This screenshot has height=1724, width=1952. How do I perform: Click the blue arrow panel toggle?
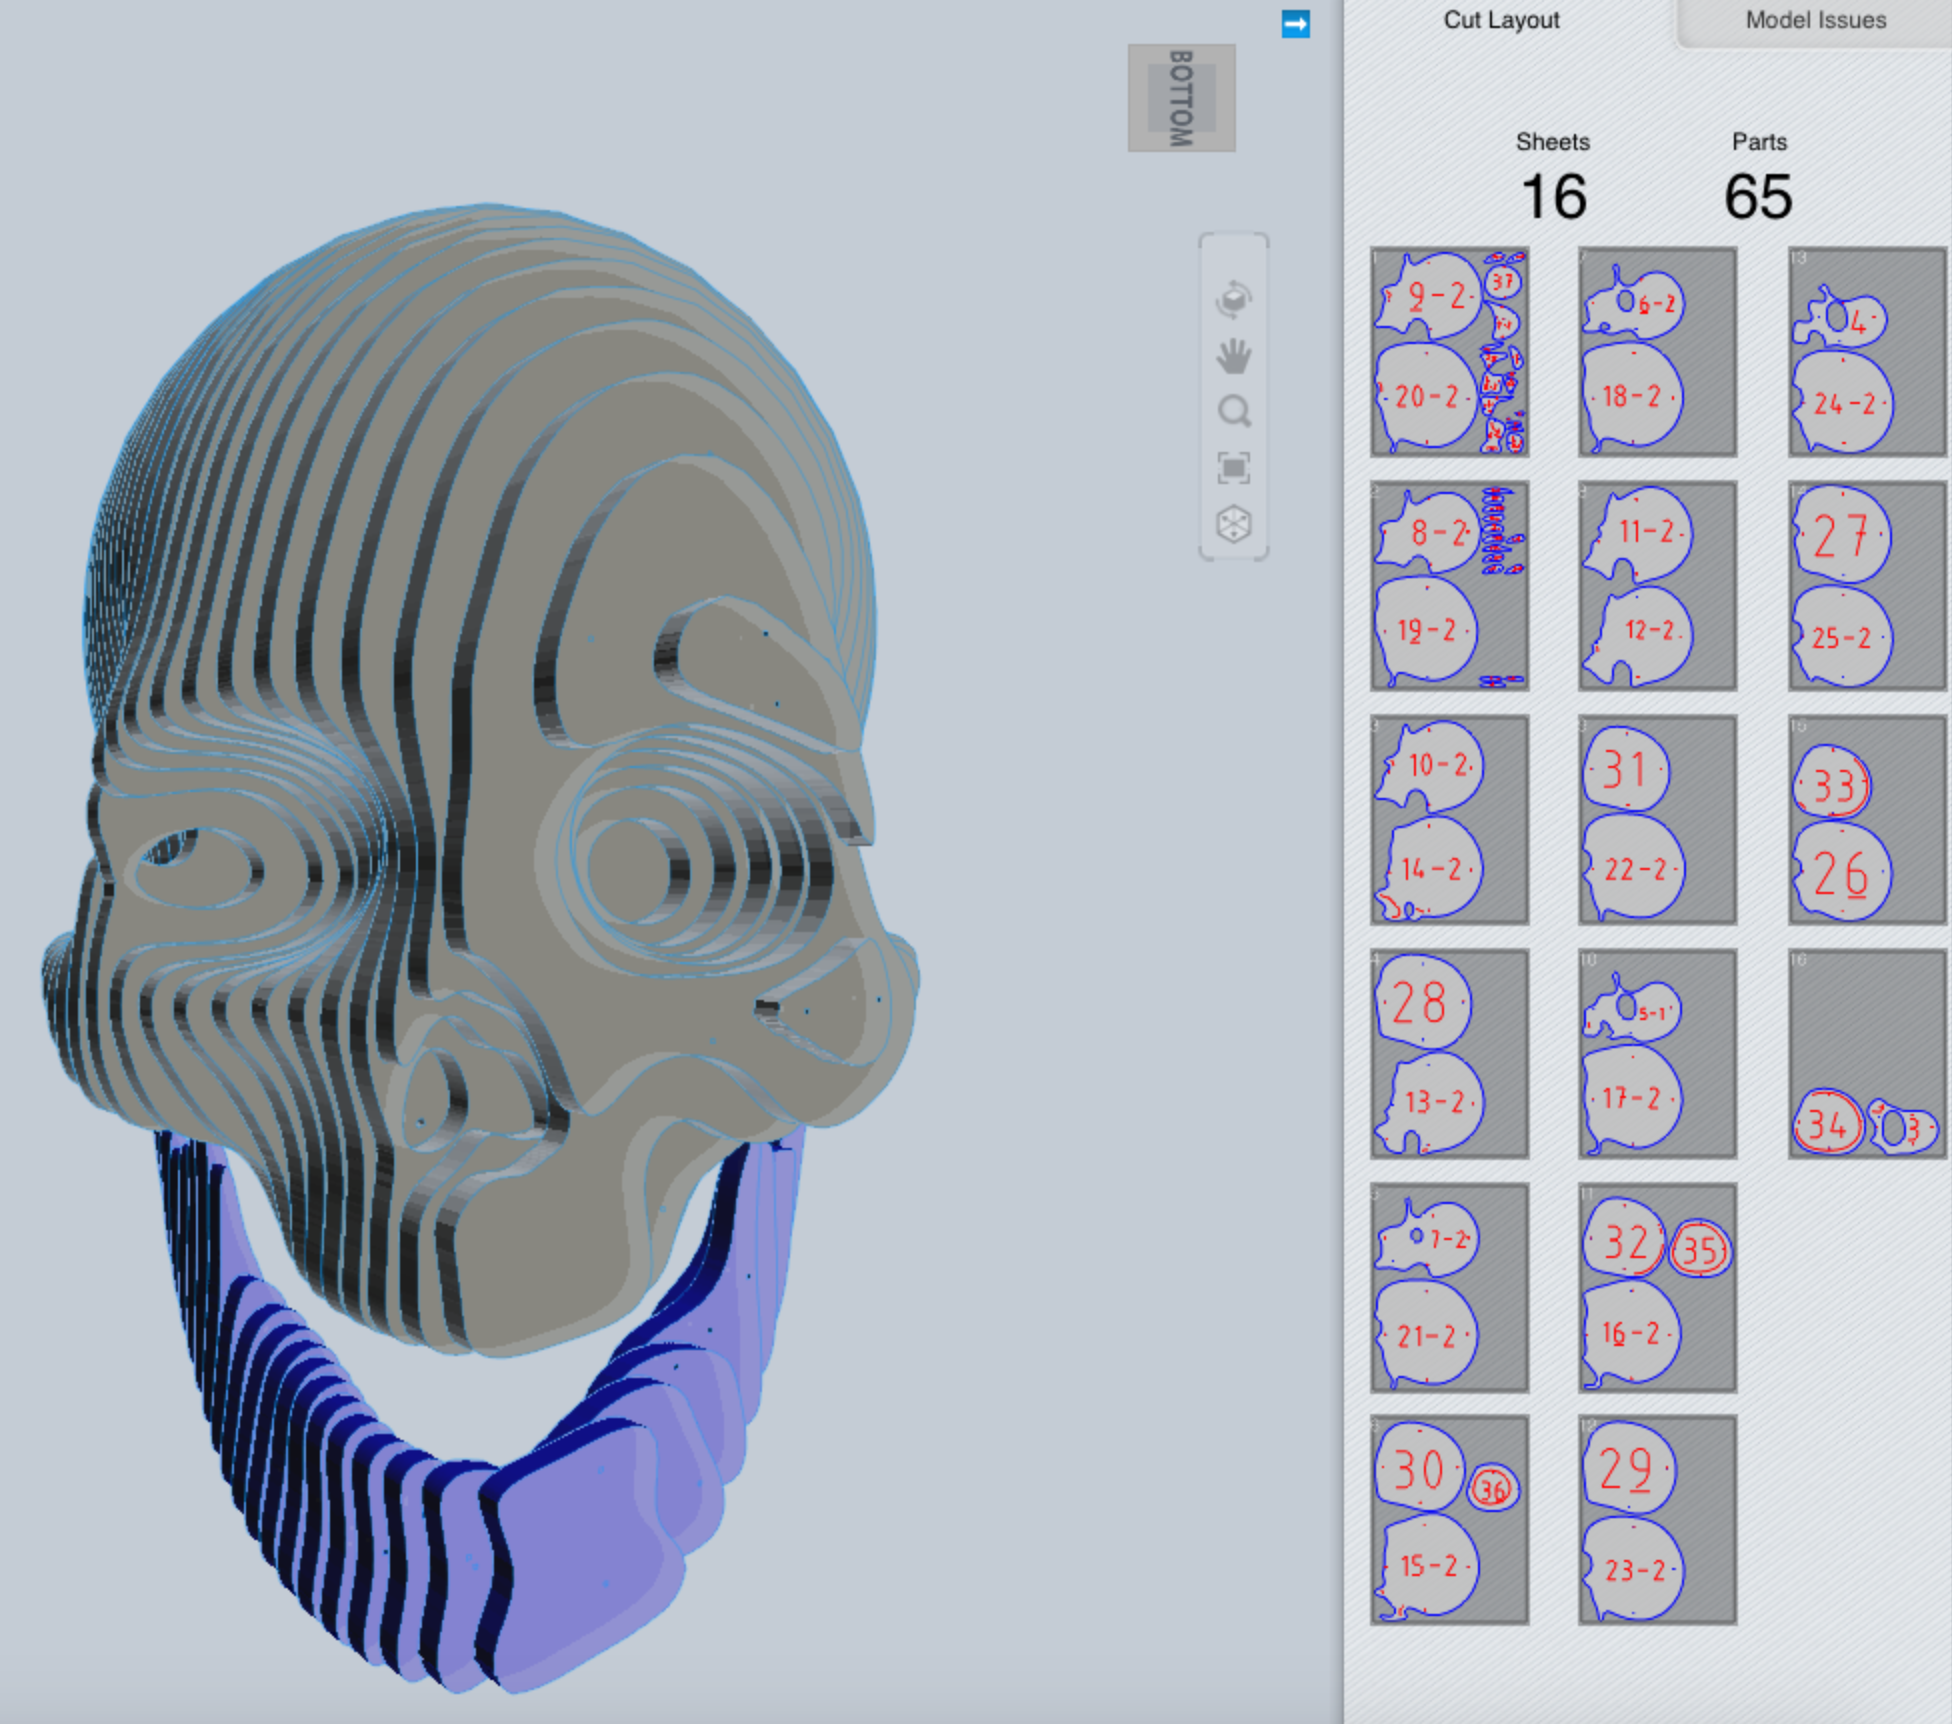1295,24
